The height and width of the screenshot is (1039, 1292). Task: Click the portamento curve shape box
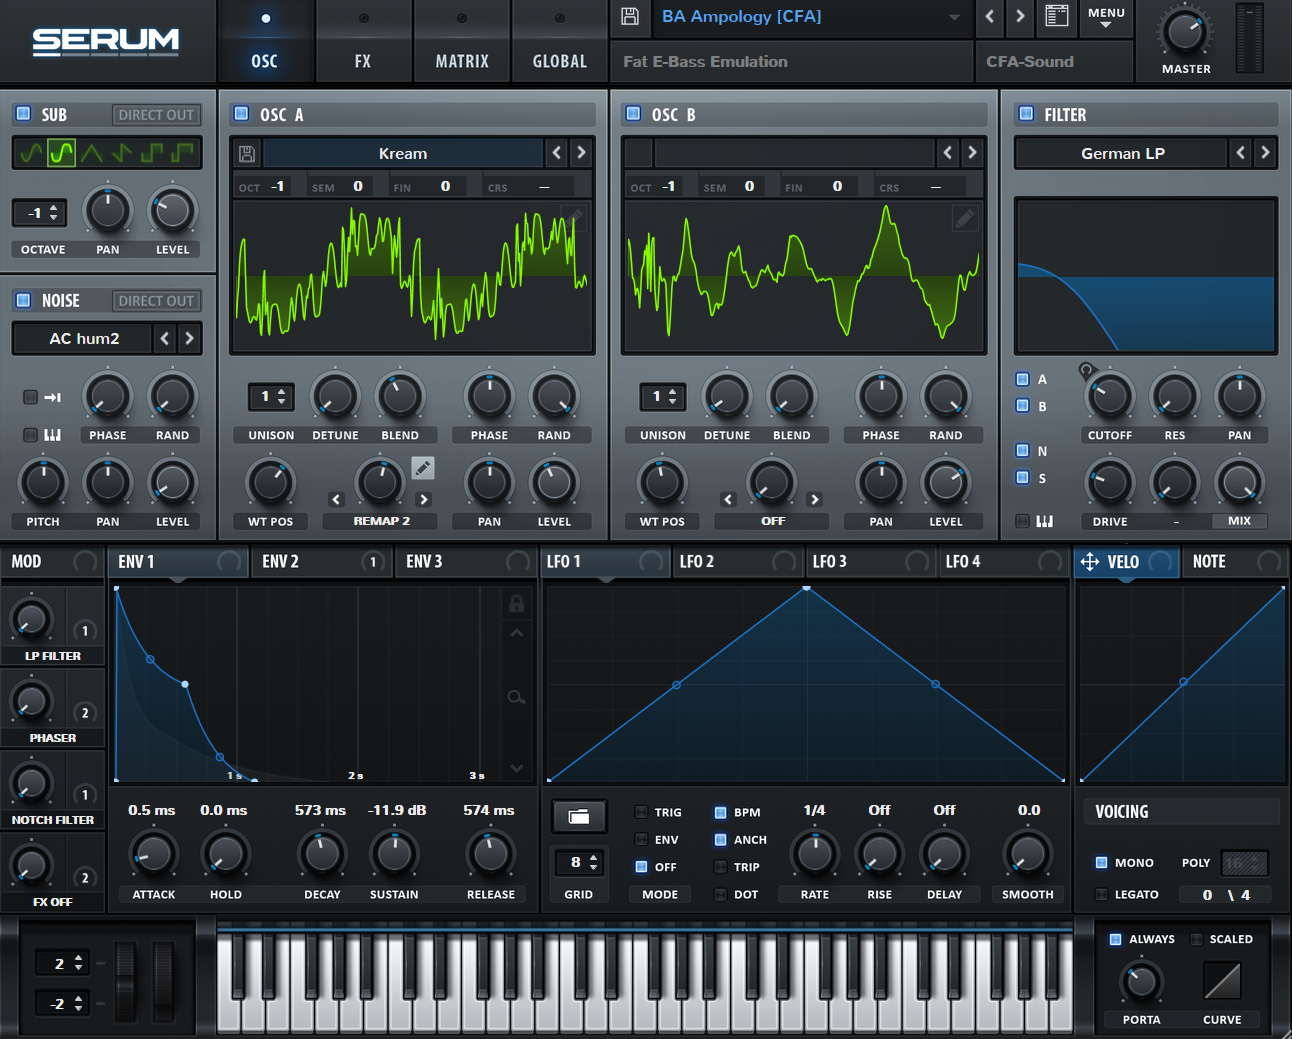[x=1222, y=981]
